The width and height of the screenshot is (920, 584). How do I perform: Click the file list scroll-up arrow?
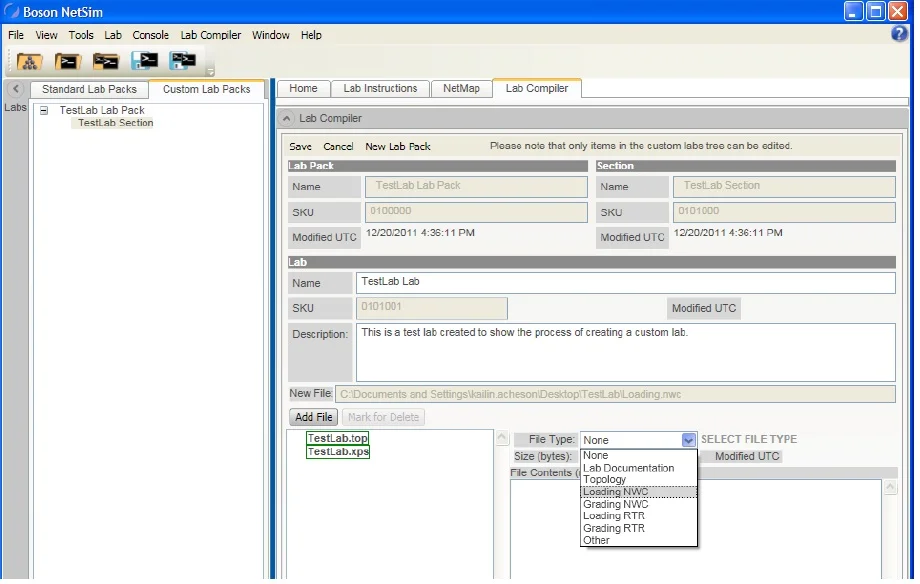click(502, 437)
